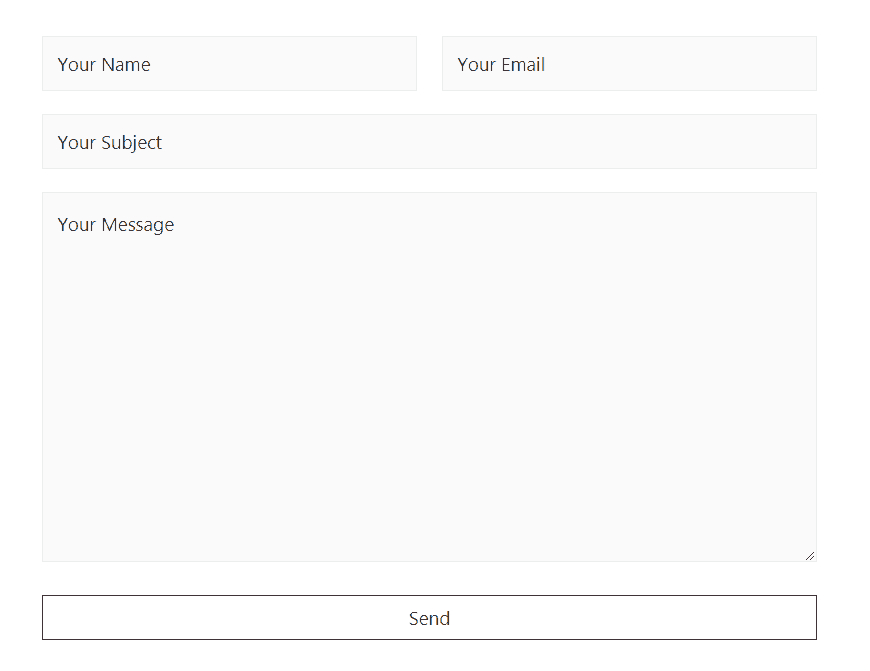The height and width of the screenshot is (671, 870).
Task: Click the 'Your Name' placeholder text
Action: click(x=104, y=64)
